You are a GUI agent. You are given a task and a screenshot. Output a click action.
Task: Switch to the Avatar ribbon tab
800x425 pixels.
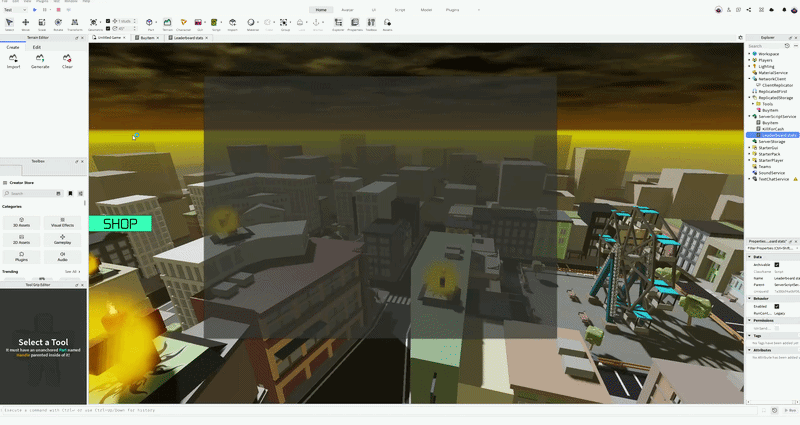(347, 10)
